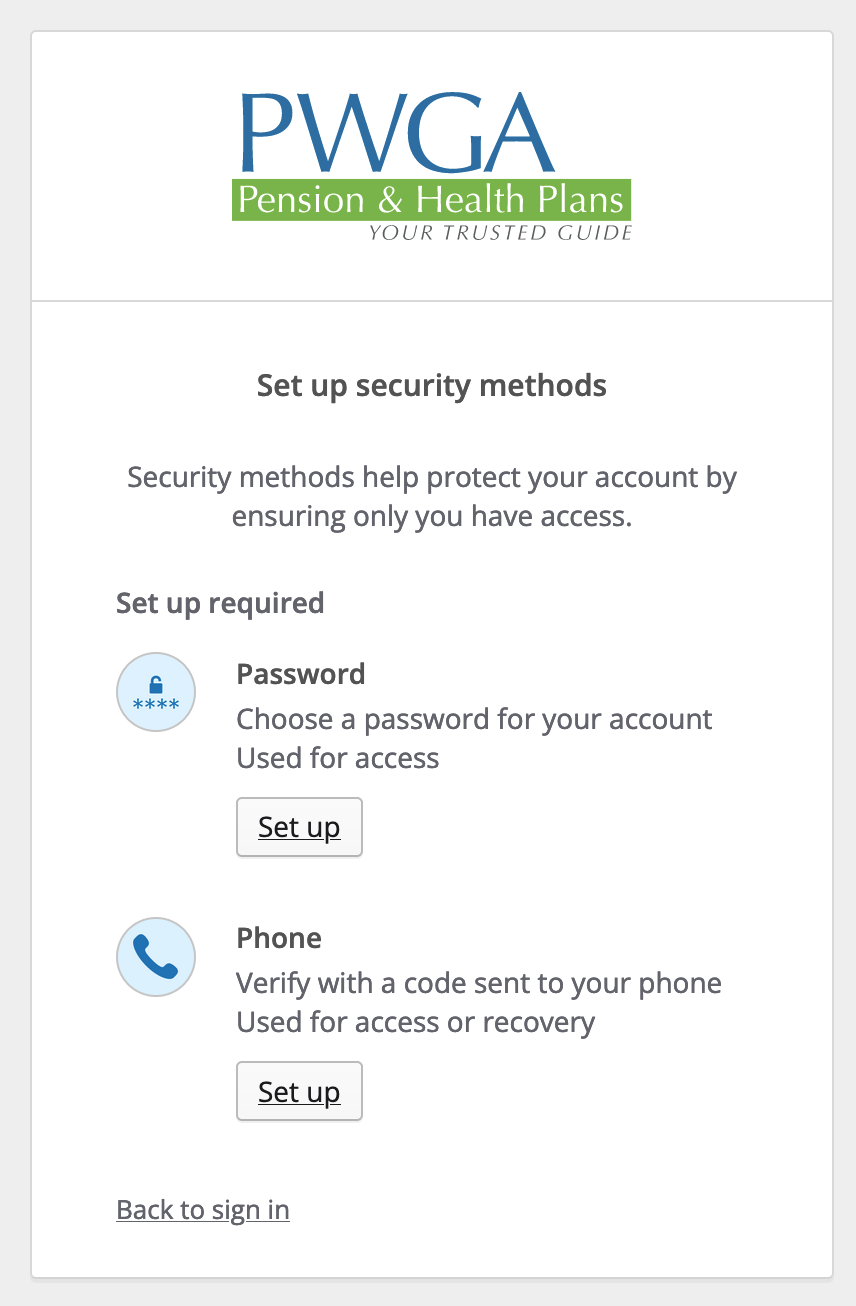
Task: Click Choose a password for your account text
Action: click(x=474, y=719)
